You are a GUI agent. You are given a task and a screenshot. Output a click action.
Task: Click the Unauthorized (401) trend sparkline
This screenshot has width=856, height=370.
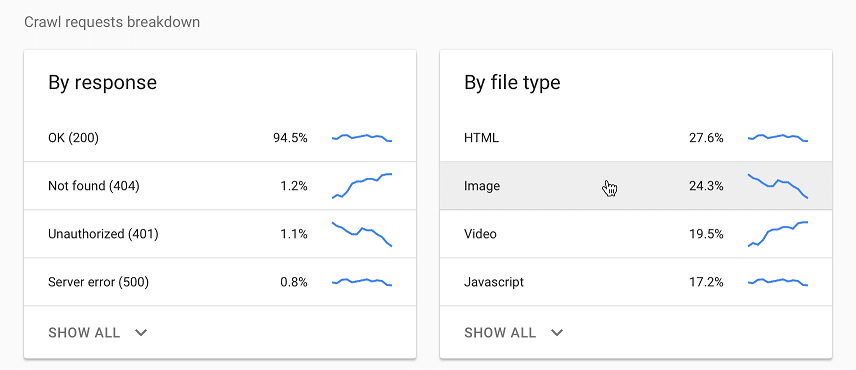[362, 234]
